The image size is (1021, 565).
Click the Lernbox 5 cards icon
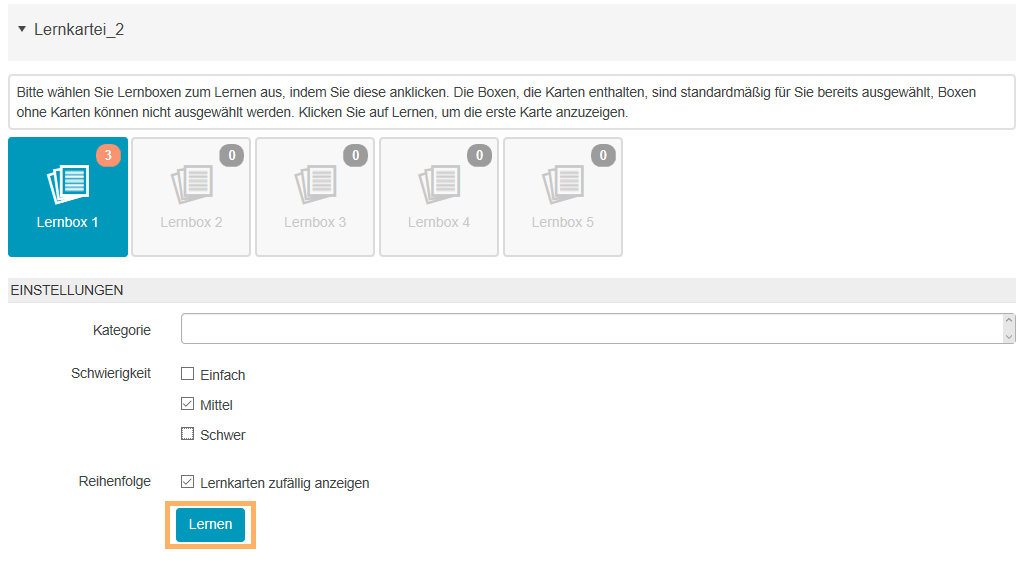[x=563, y=183]
